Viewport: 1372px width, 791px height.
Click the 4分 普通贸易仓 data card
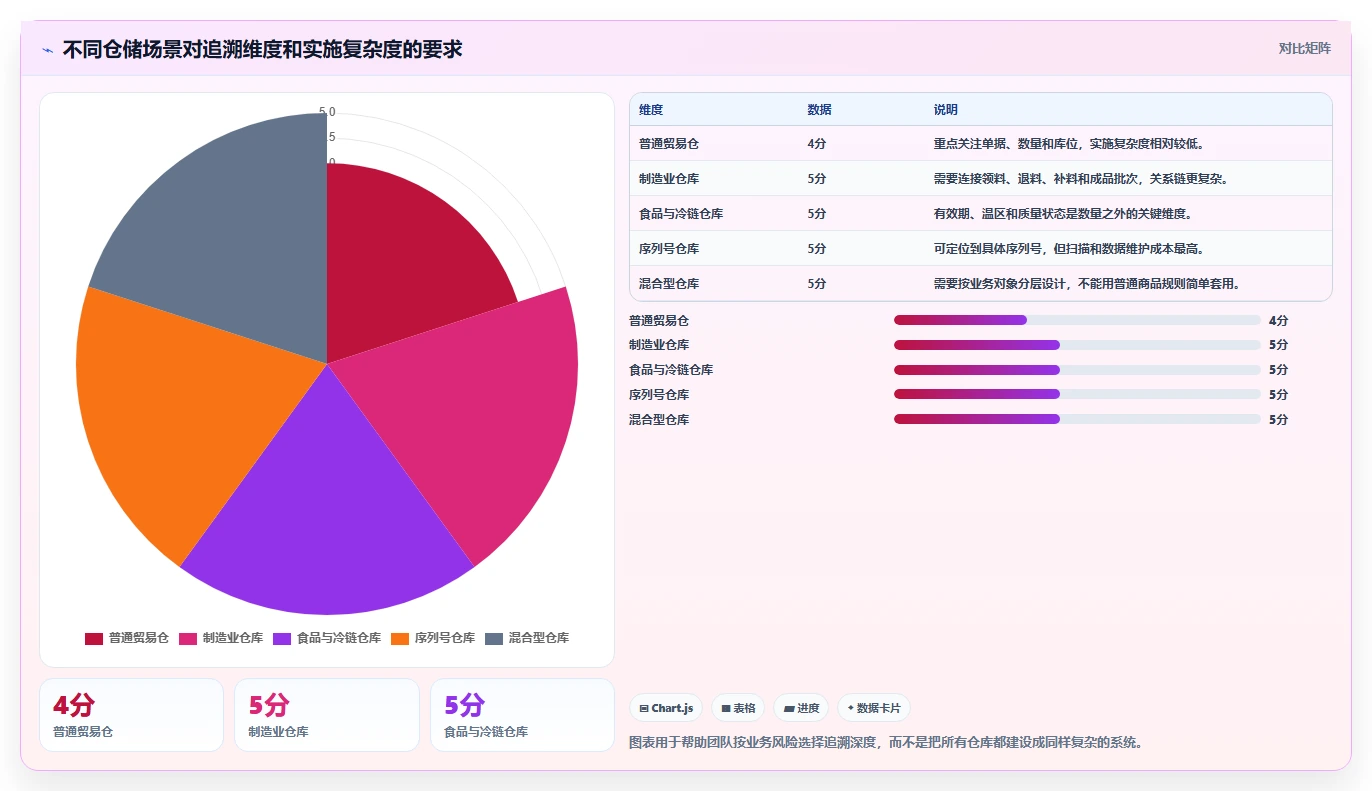click(x=131, y=715)
